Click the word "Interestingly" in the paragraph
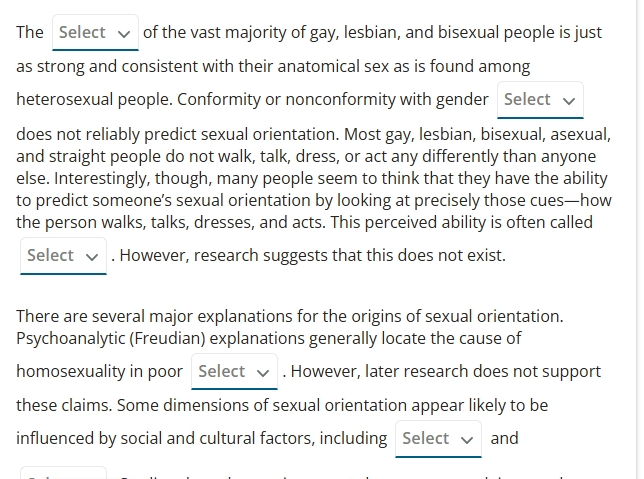The width and height of the screenshot is (644, 479). (x=102, y=178)
